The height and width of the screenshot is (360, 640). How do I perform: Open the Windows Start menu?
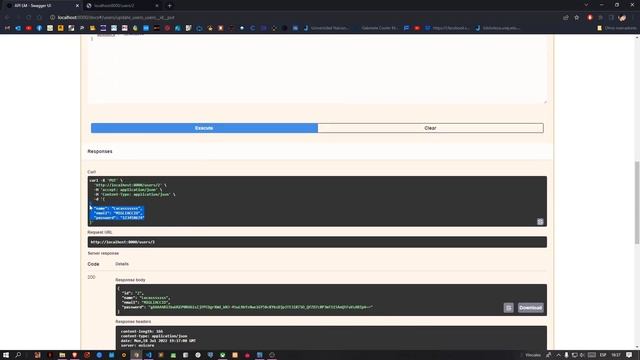[6, 355]
